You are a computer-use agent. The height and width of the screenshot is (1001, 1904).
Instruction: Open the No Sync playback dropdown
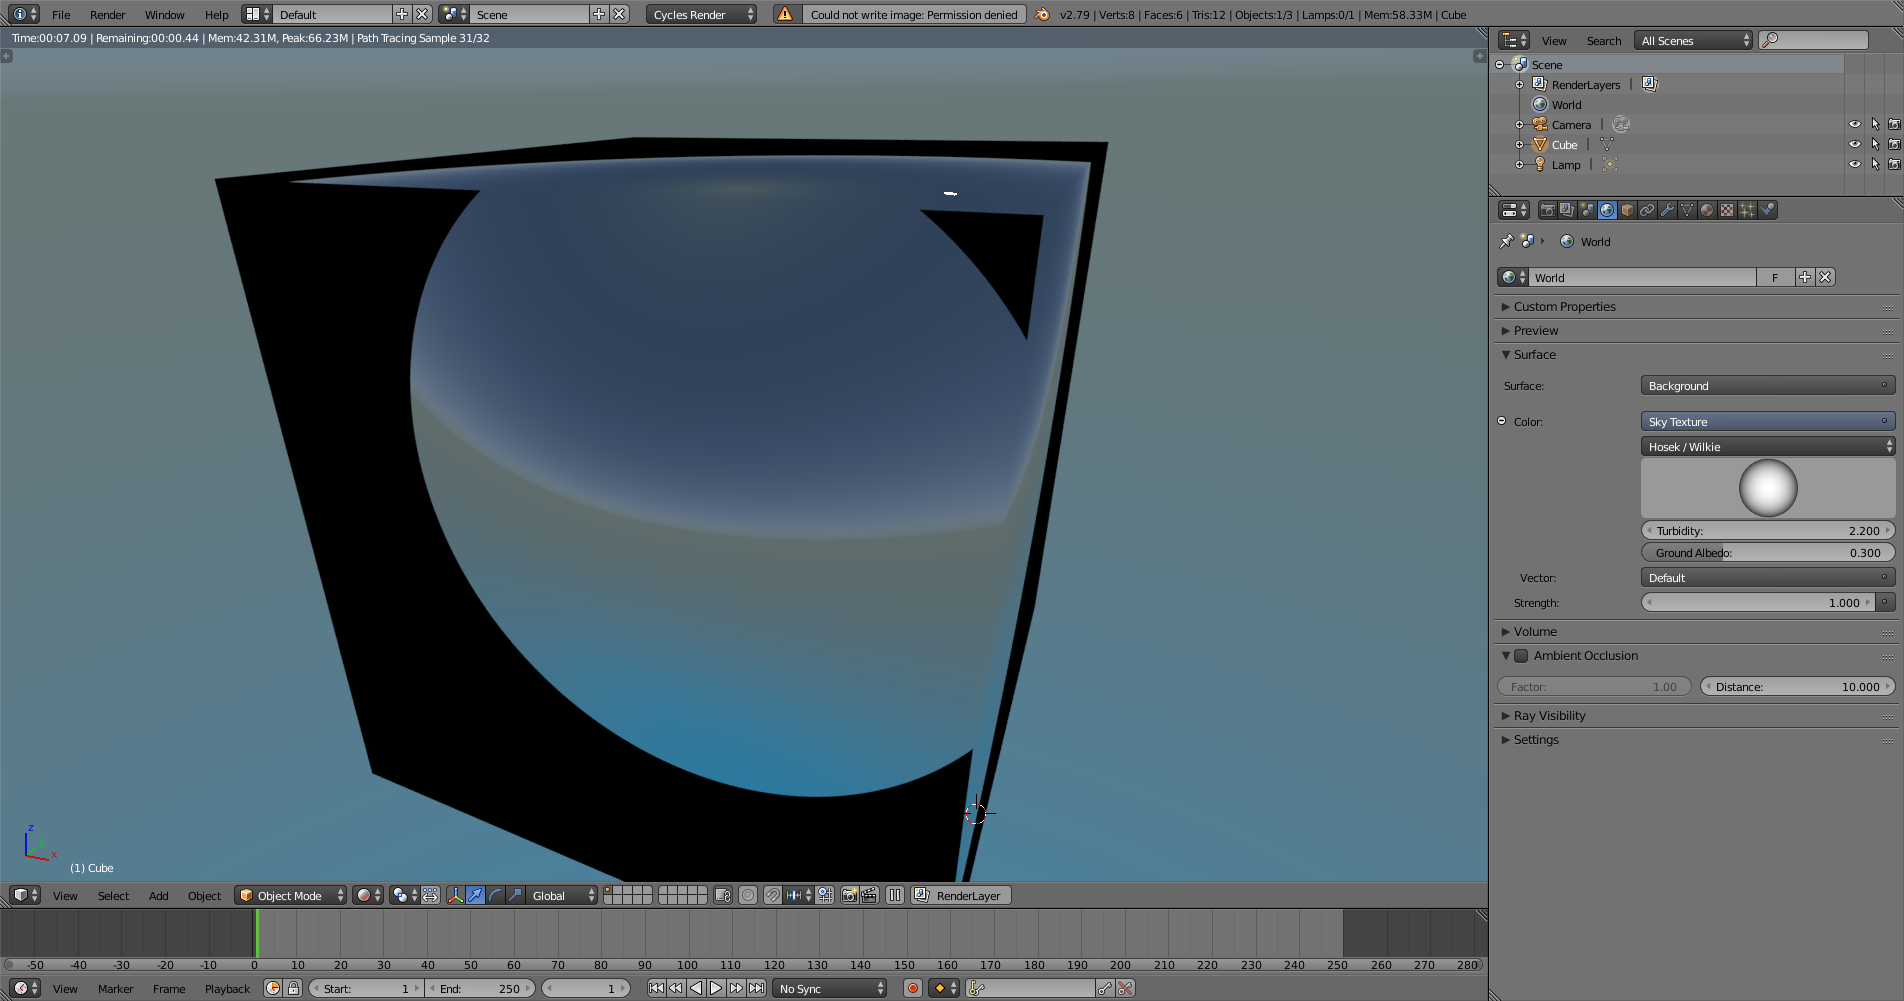[x=830, y=988]
